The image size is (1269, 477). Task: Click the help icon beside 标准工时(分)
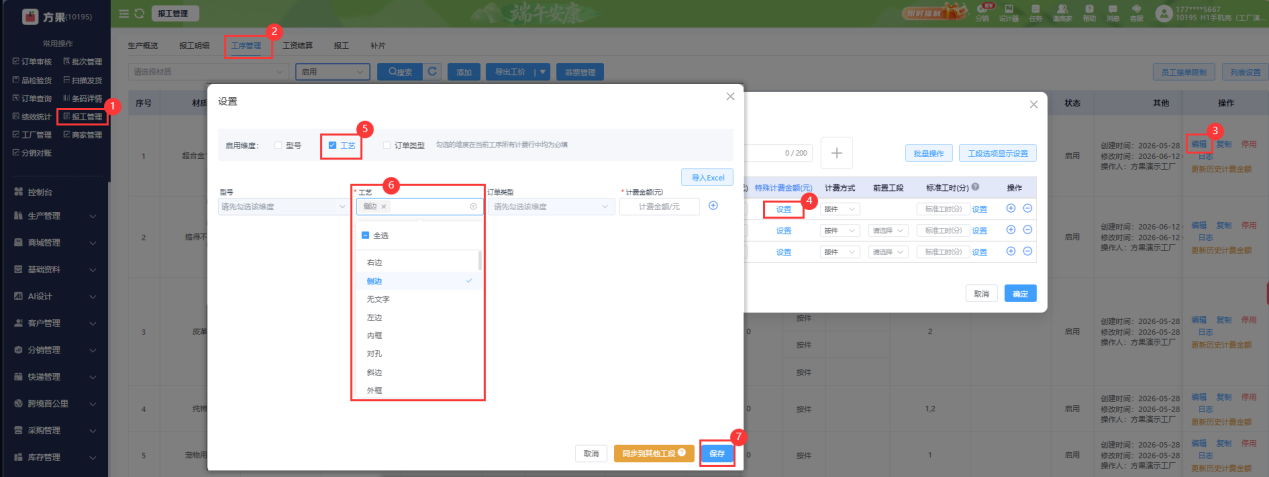tap(974, 187)
